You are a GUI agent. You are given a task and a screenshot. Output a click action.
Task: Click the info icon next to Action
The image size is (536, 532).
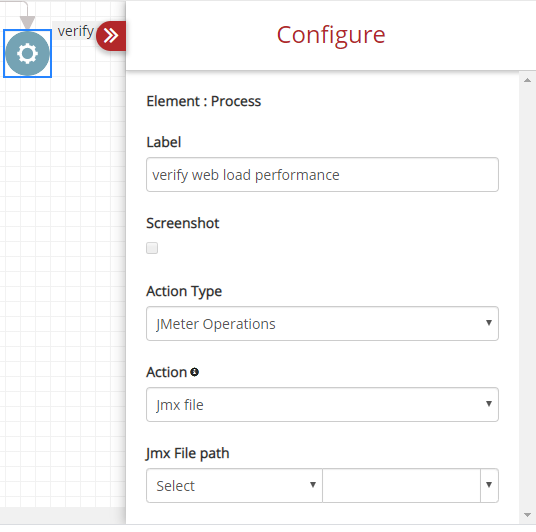tap(195, 372)
